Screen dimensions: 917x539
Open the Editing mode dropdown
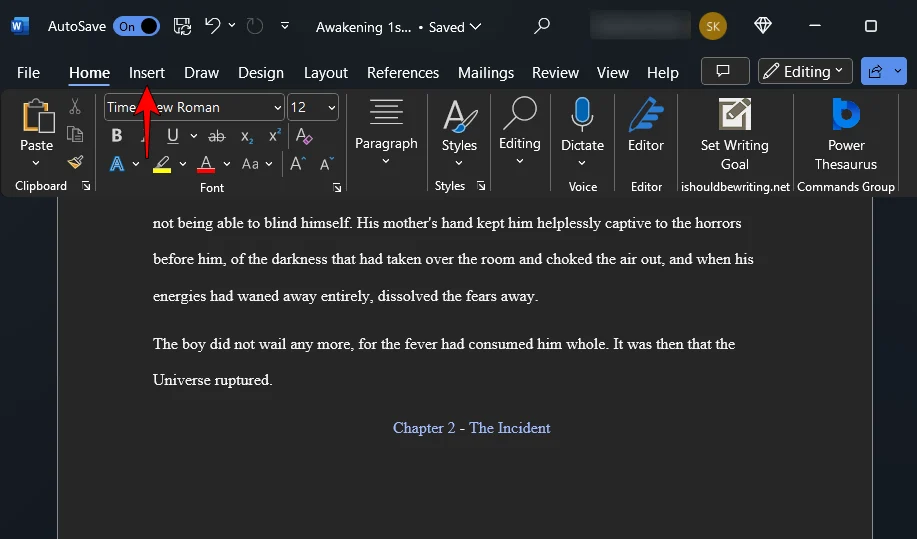coord(805,72)
